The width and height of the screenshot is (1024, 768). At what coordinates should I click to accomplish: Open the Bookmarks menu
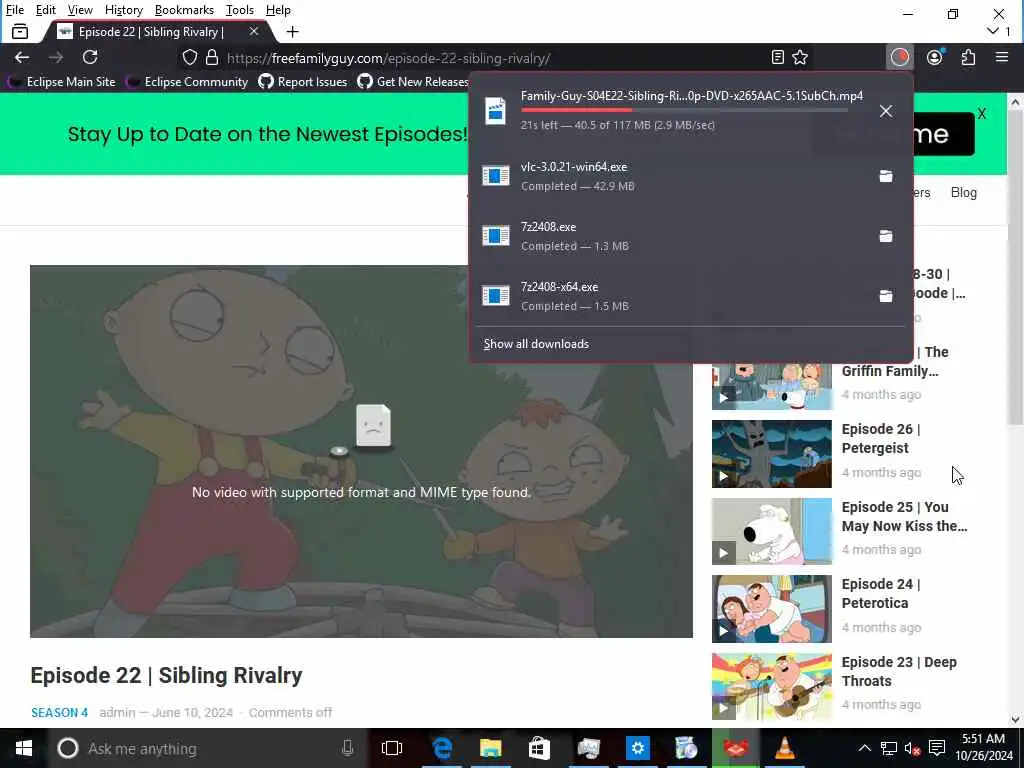click(x=184, y=10)
